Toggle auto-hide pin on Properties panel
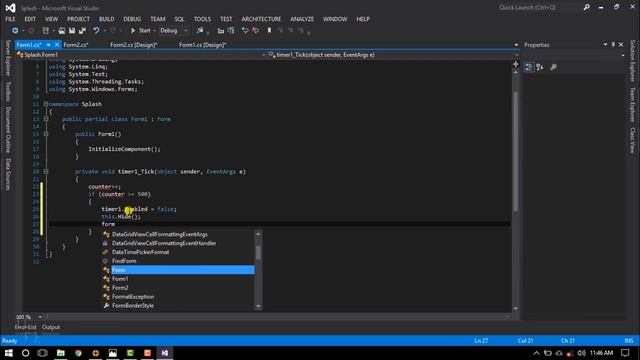Screen dimensions: 640x360 pyautogui.click(x=613, y=44)
